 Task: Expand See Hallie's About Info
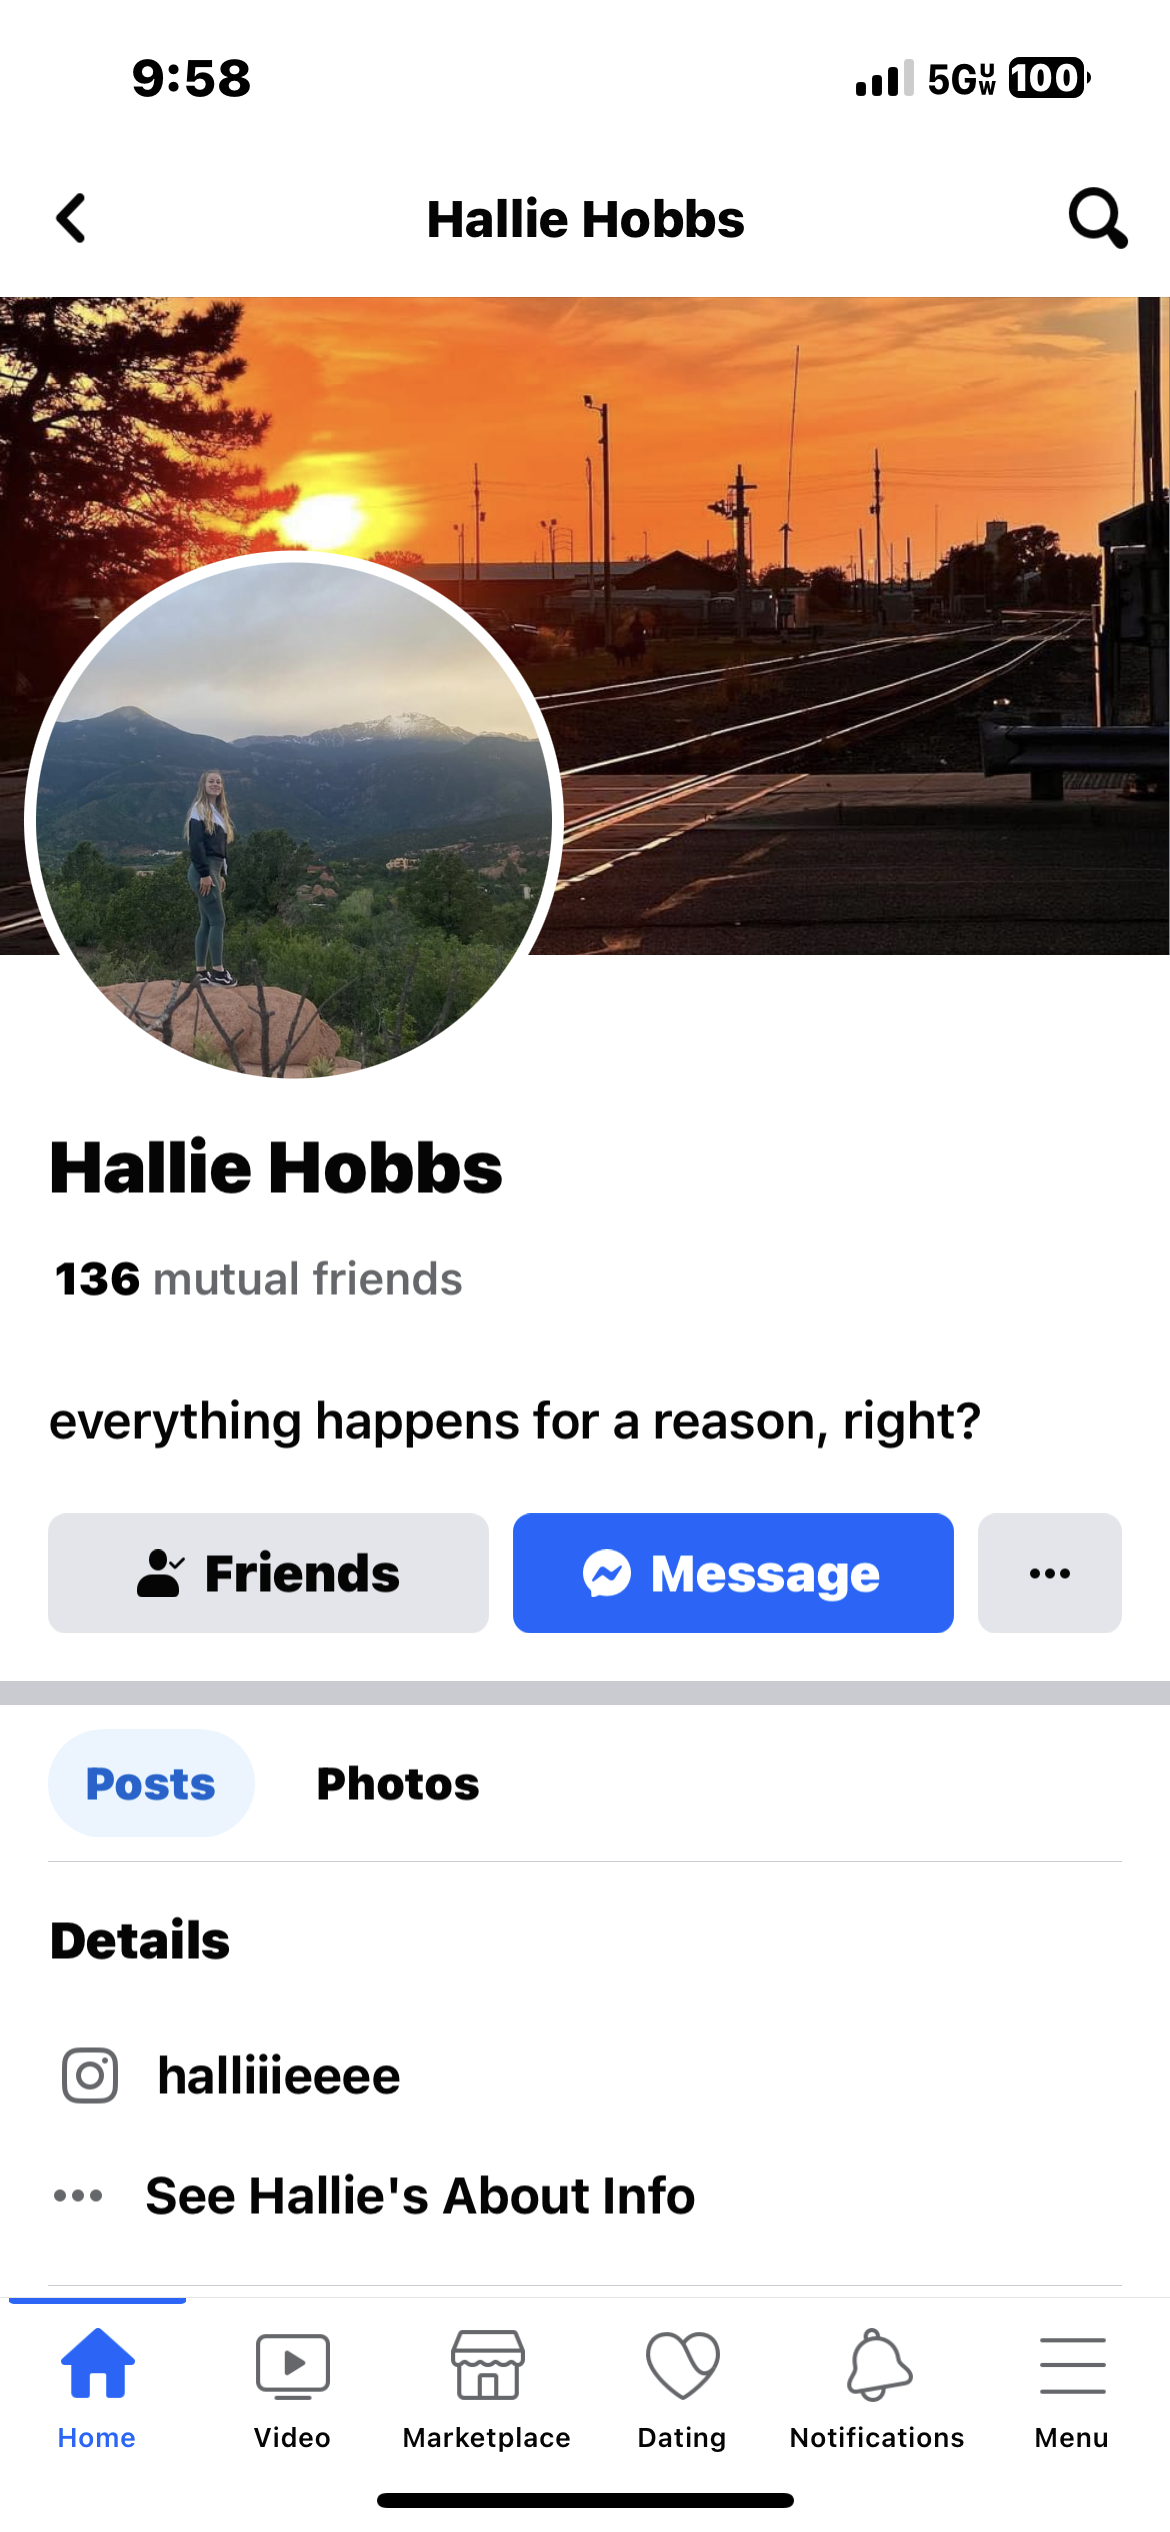[420, 2196]
